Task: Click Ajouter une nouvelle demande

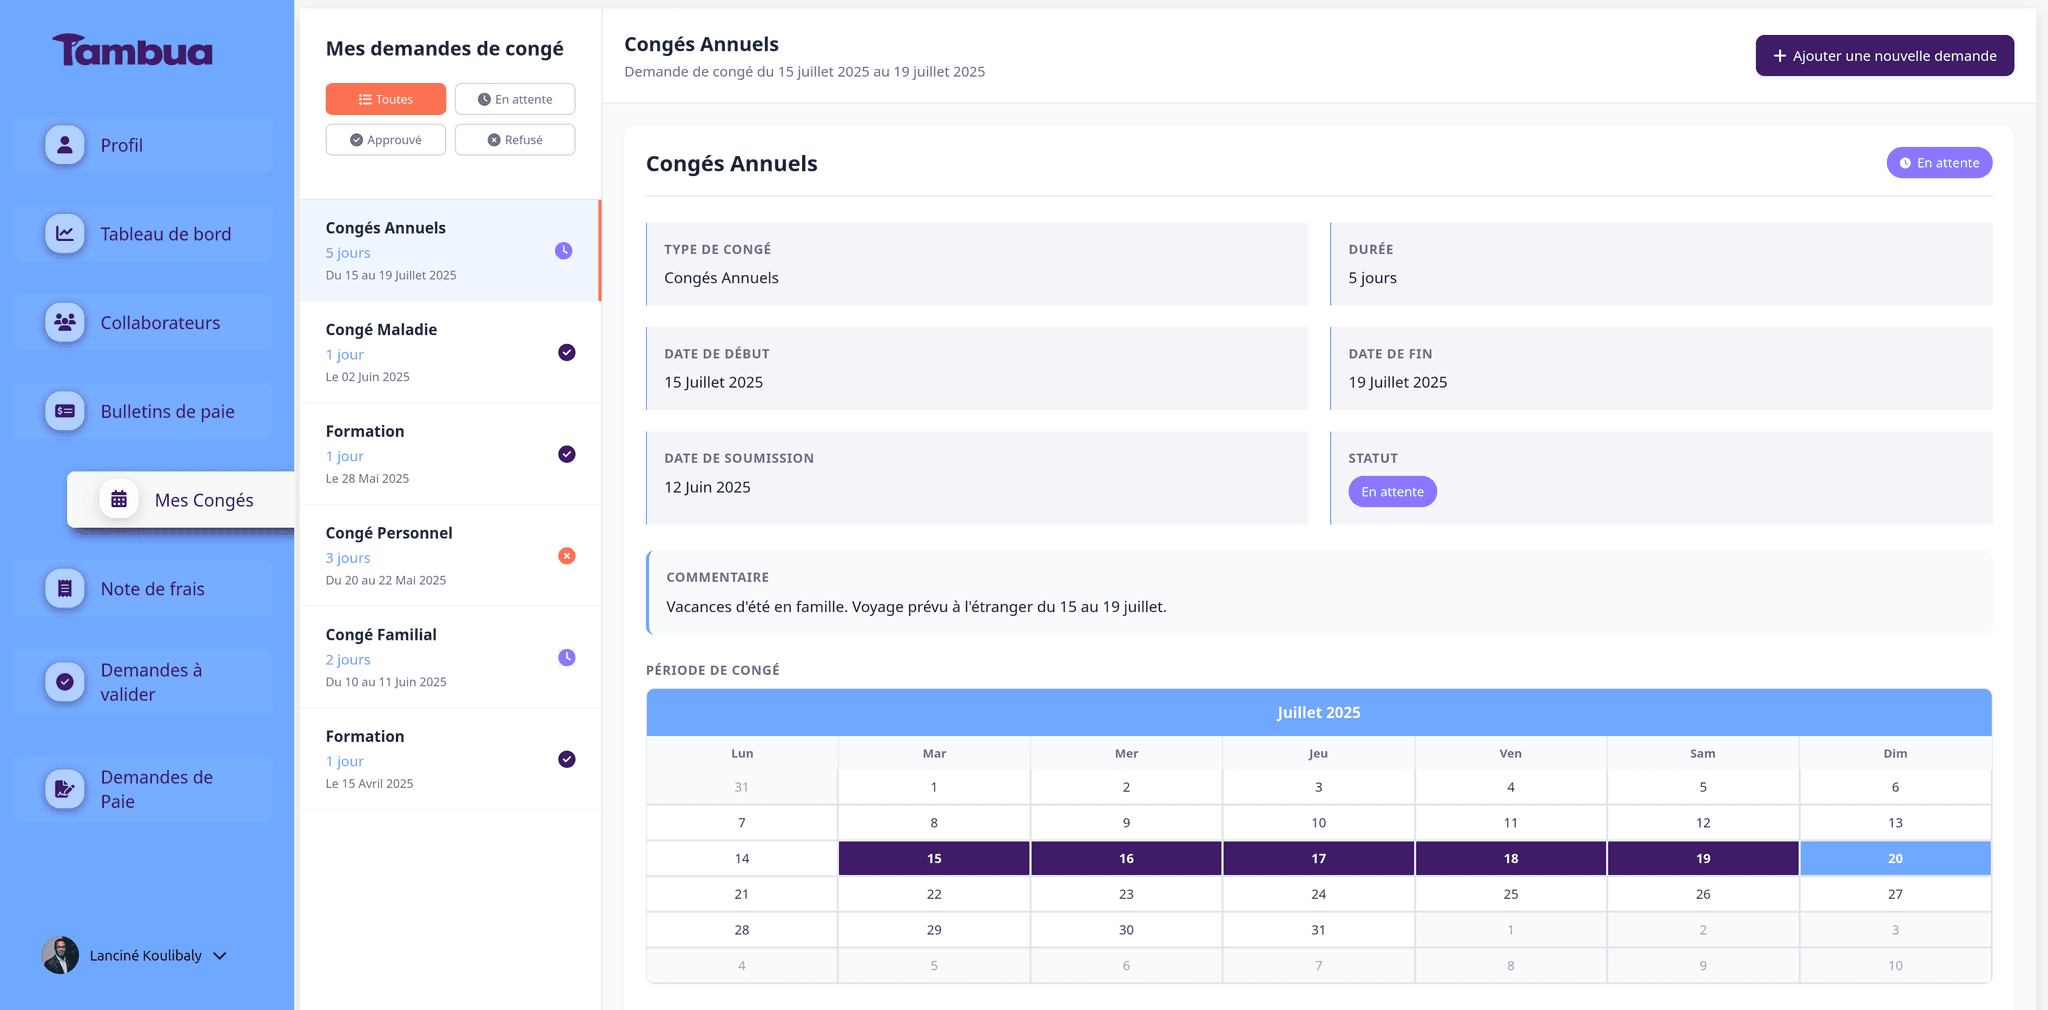Action: click(x=1884, y=55)
